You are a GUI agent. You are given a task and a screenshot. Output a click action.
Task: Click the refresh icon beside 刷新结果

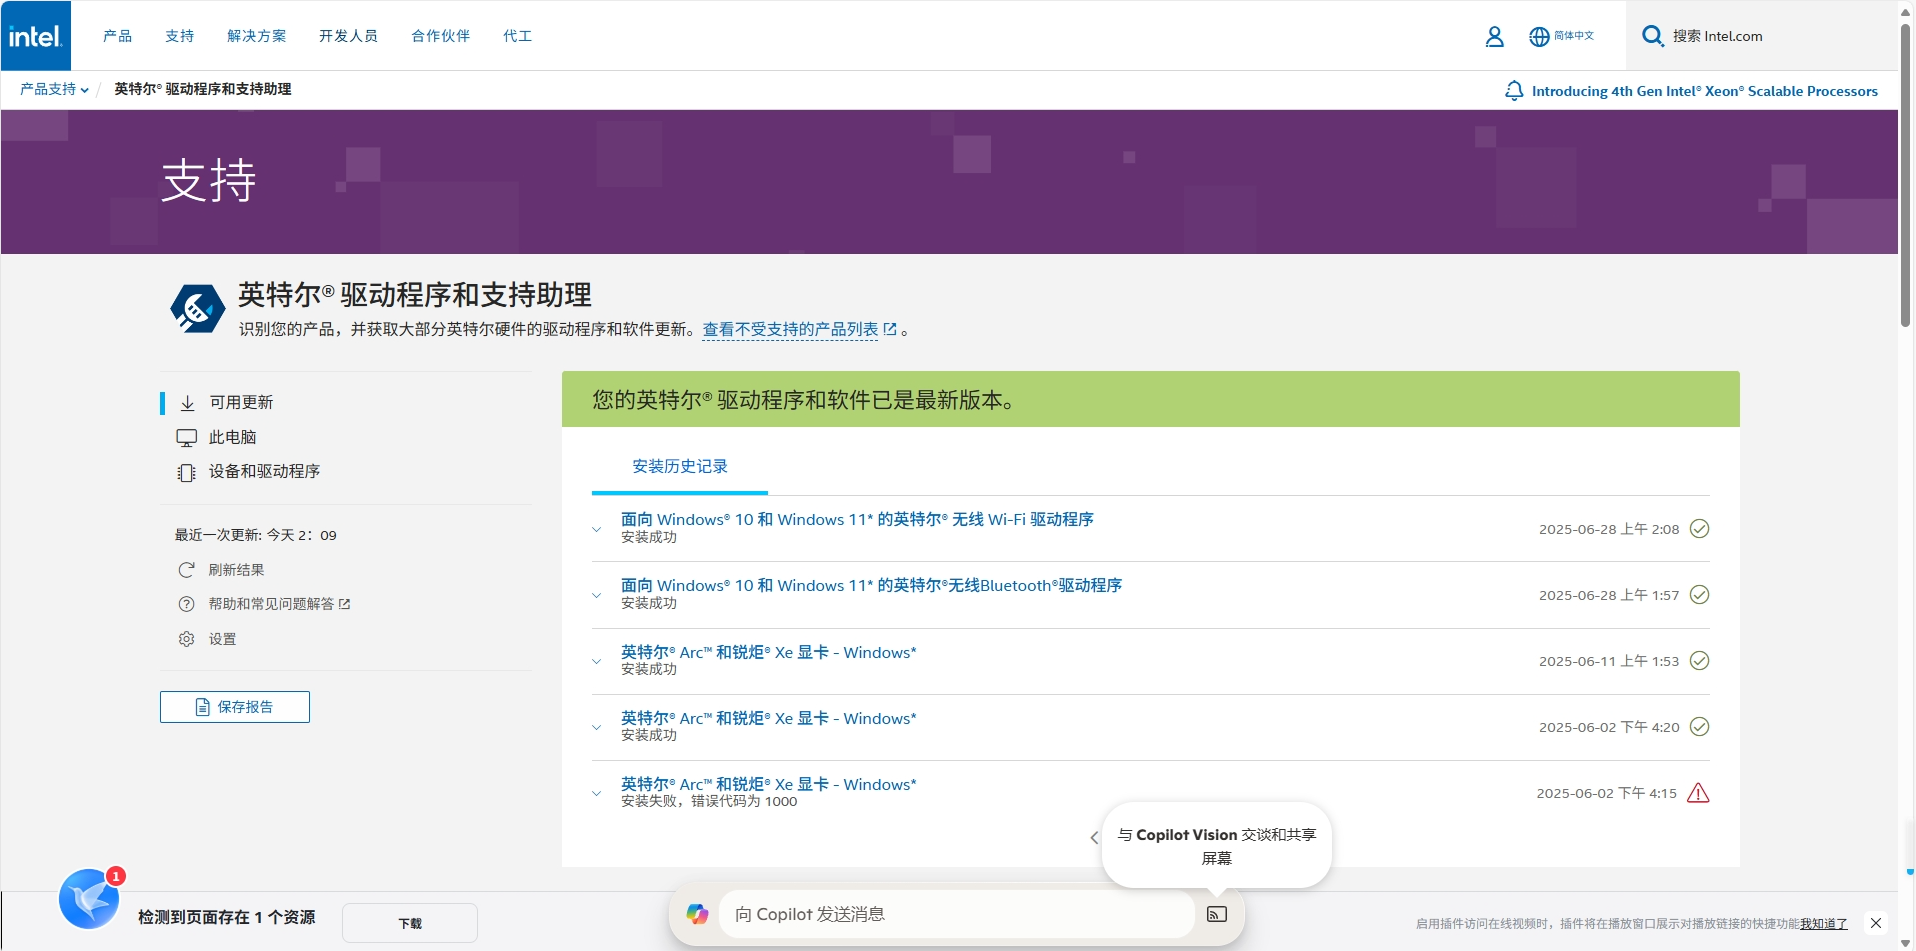[186, 570]
